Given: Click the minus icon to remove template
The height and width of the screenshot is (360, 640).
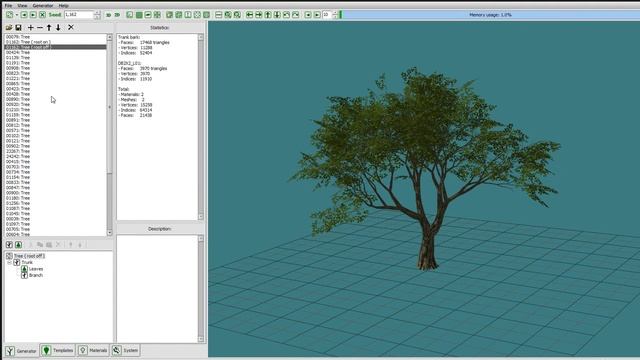Looking at the screenshot, I should pos(40,27).
